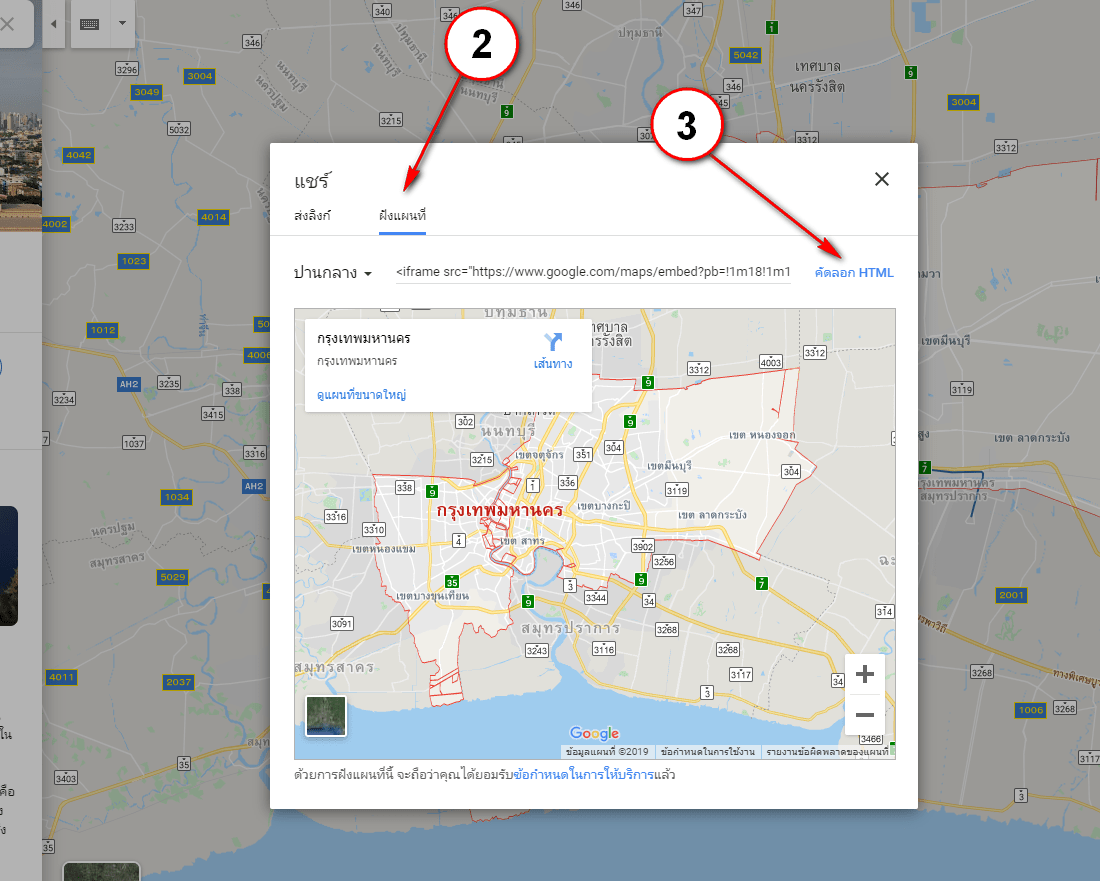This screenshot has width=1100, height=881.
Task: Click road 1012 shield on background map
Action: click(x=103, y=330)
